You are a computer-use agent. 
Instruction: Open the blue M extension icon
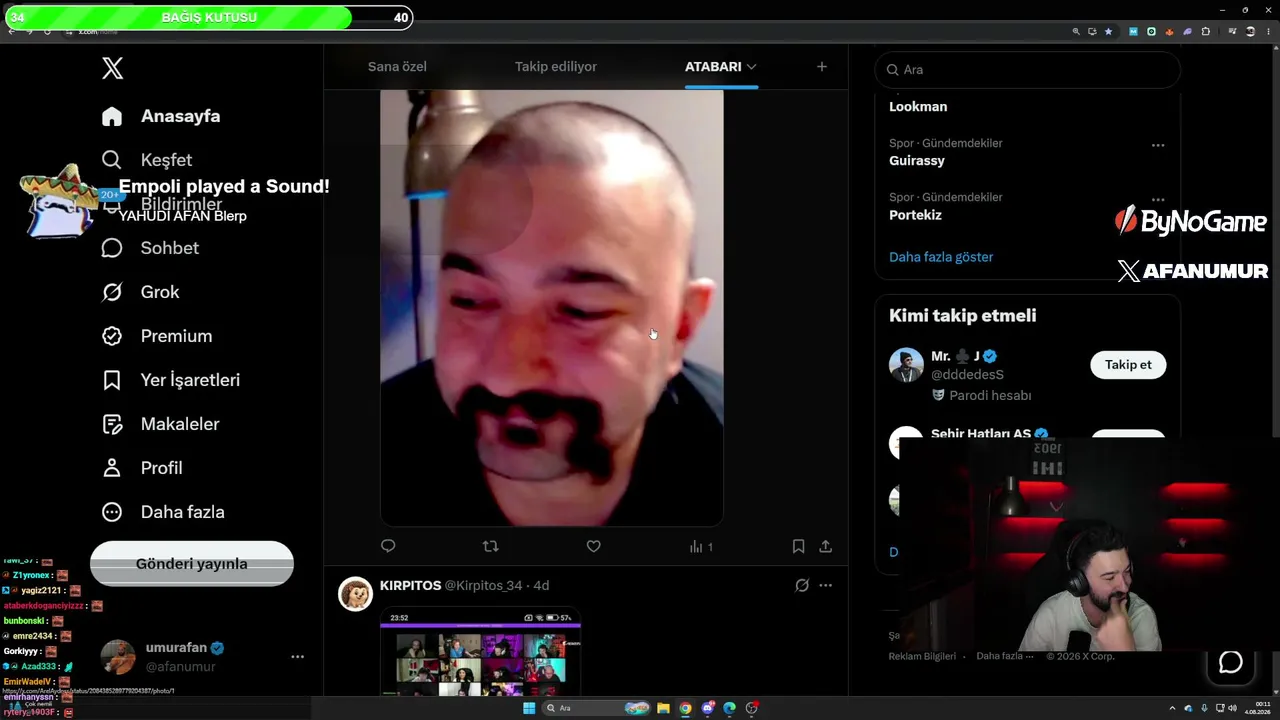(1133, 32)
